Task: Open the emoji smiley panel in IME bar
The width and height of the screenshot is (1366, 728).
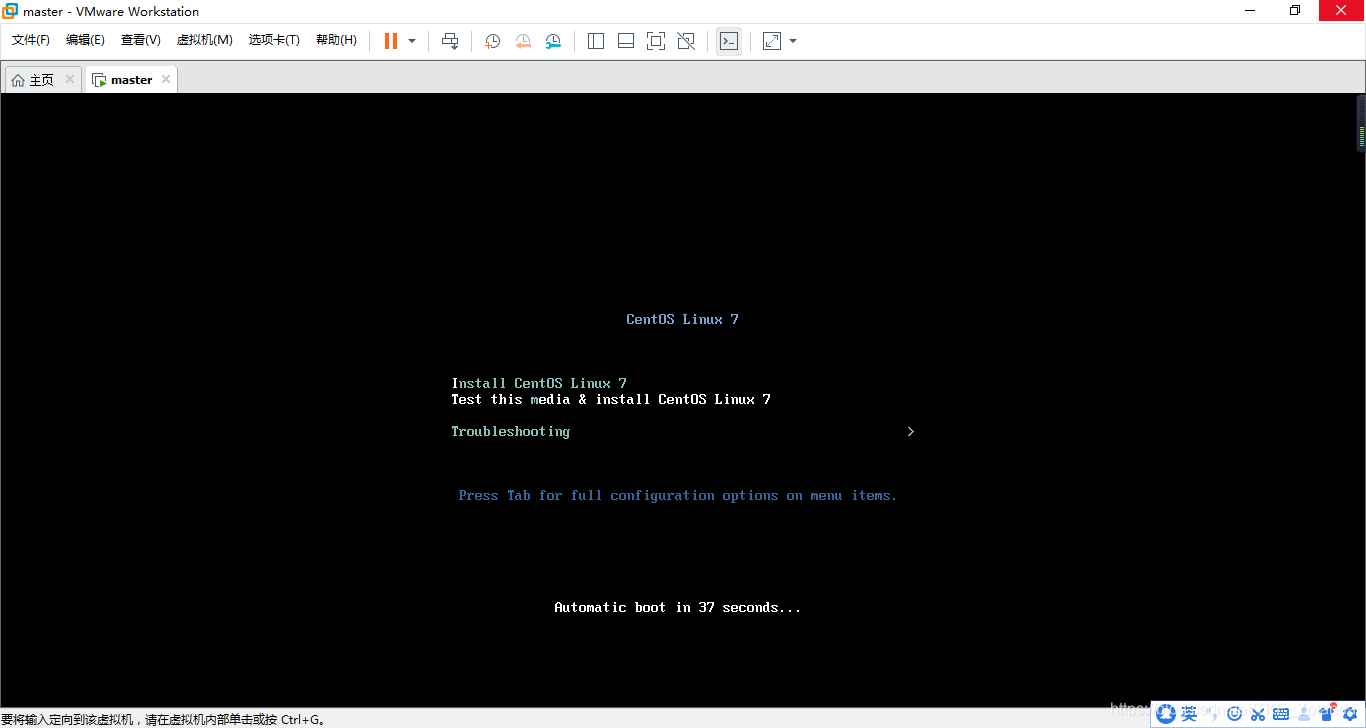Action: pyautogui.click(x=1235, y=713)
